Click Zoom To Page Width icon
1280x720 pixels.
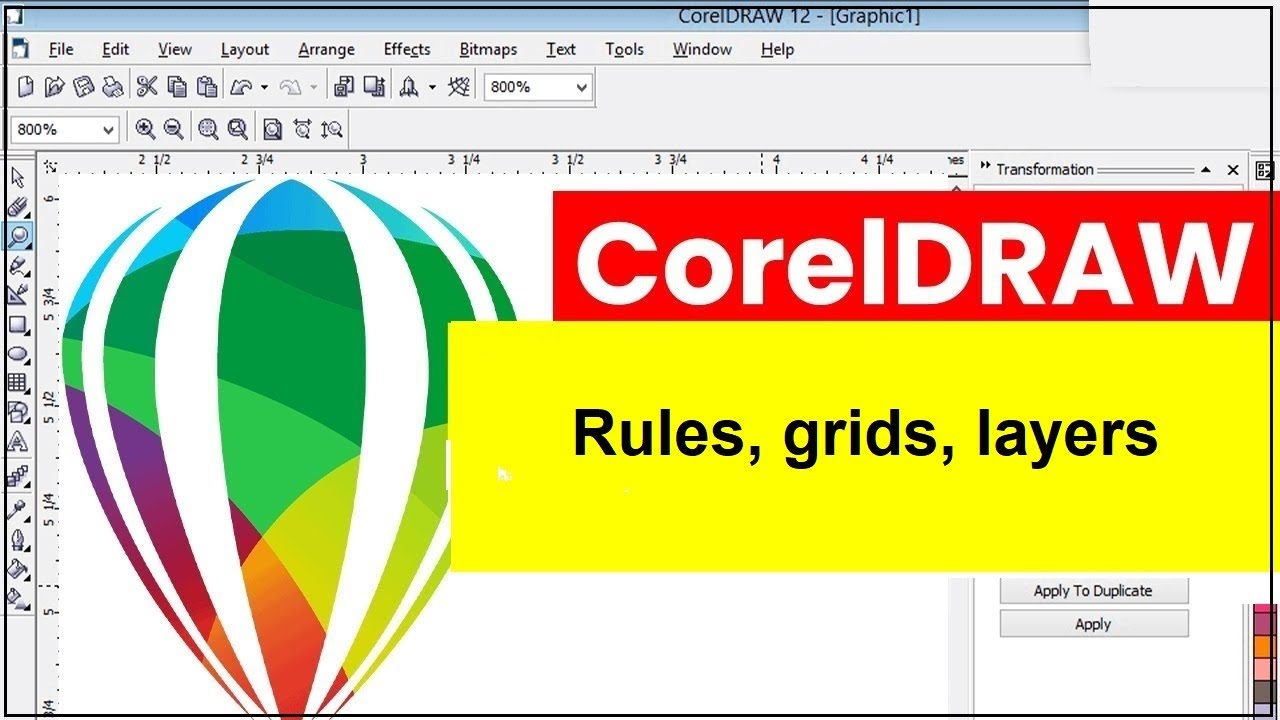[302, 129]
